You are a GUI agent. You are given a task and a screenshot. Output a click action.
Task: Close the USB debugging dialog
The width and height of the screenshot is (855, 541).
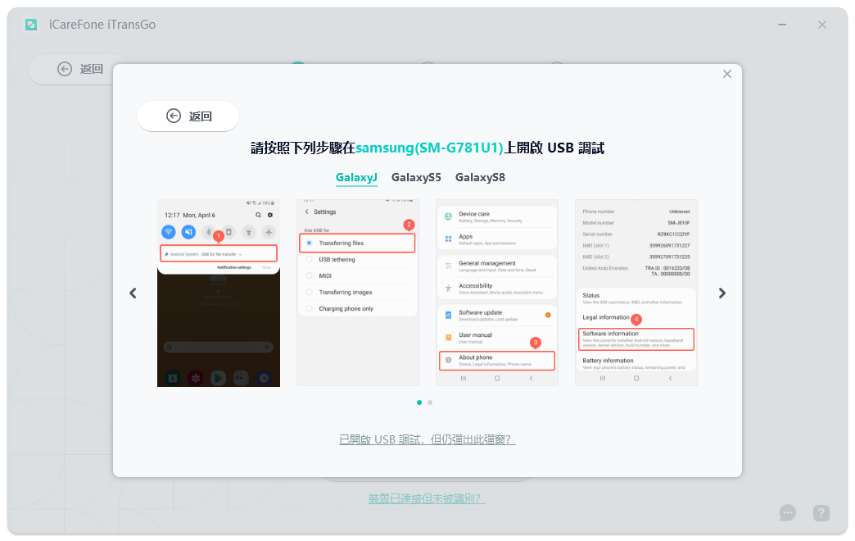click(727, 74)
